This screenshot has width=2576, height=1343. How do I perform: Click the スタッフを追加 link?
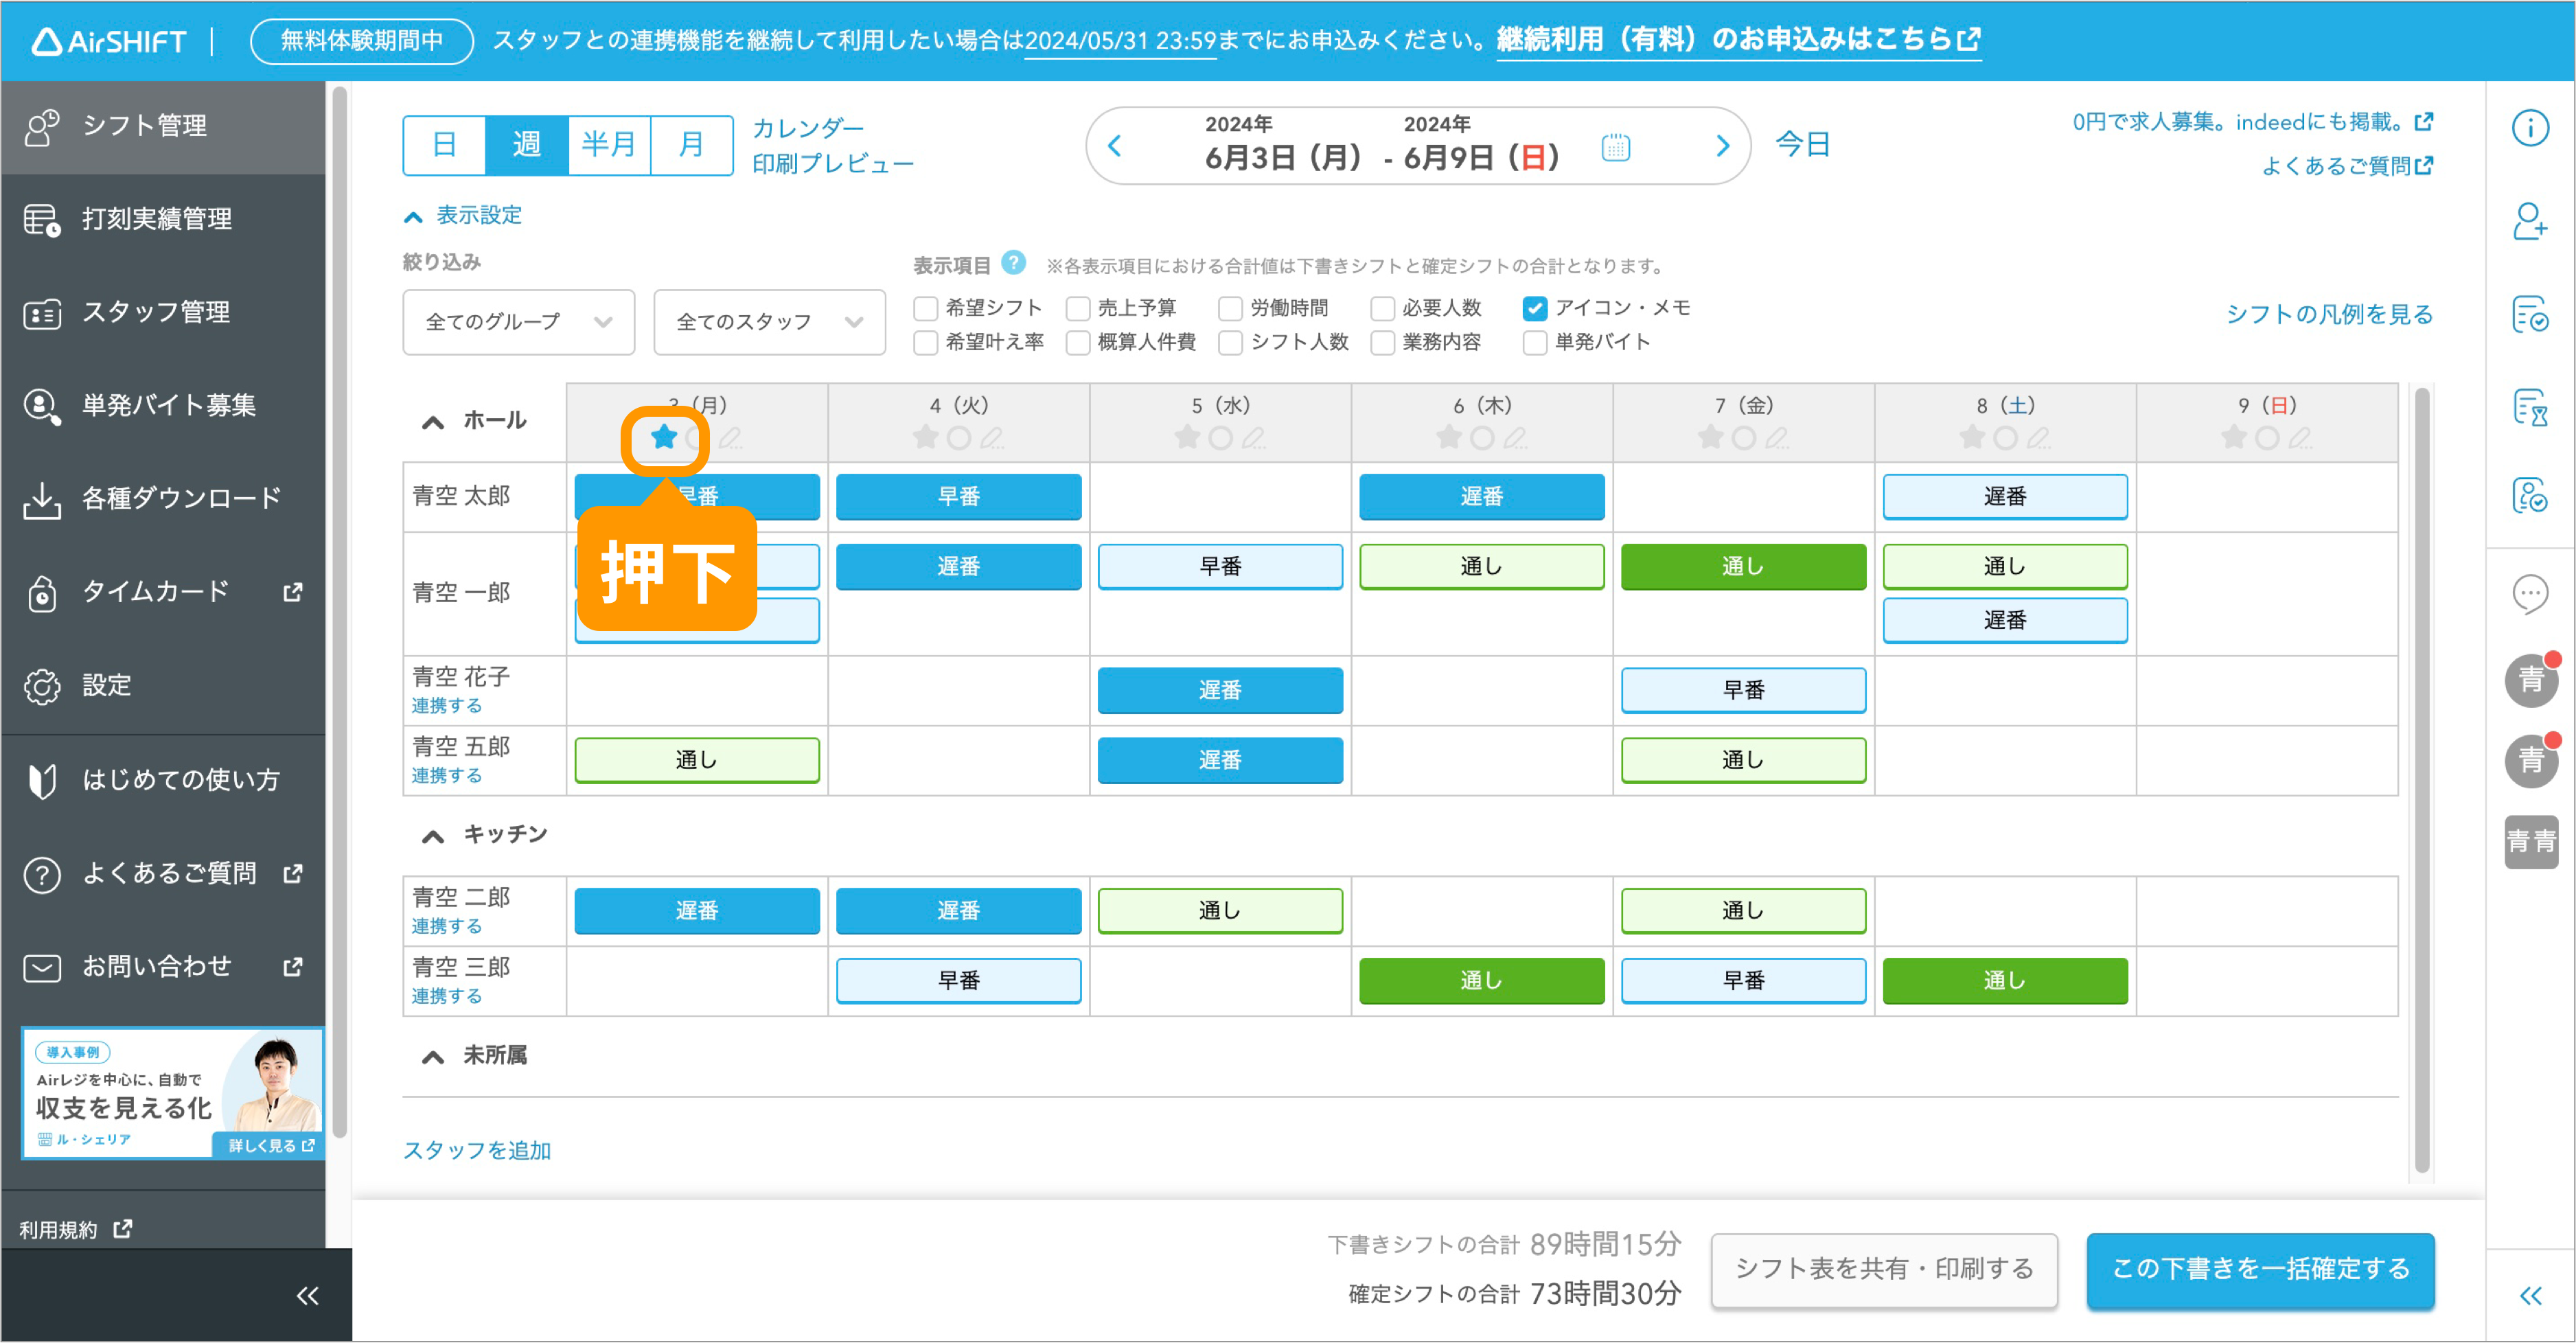(x=477, y=1151)
